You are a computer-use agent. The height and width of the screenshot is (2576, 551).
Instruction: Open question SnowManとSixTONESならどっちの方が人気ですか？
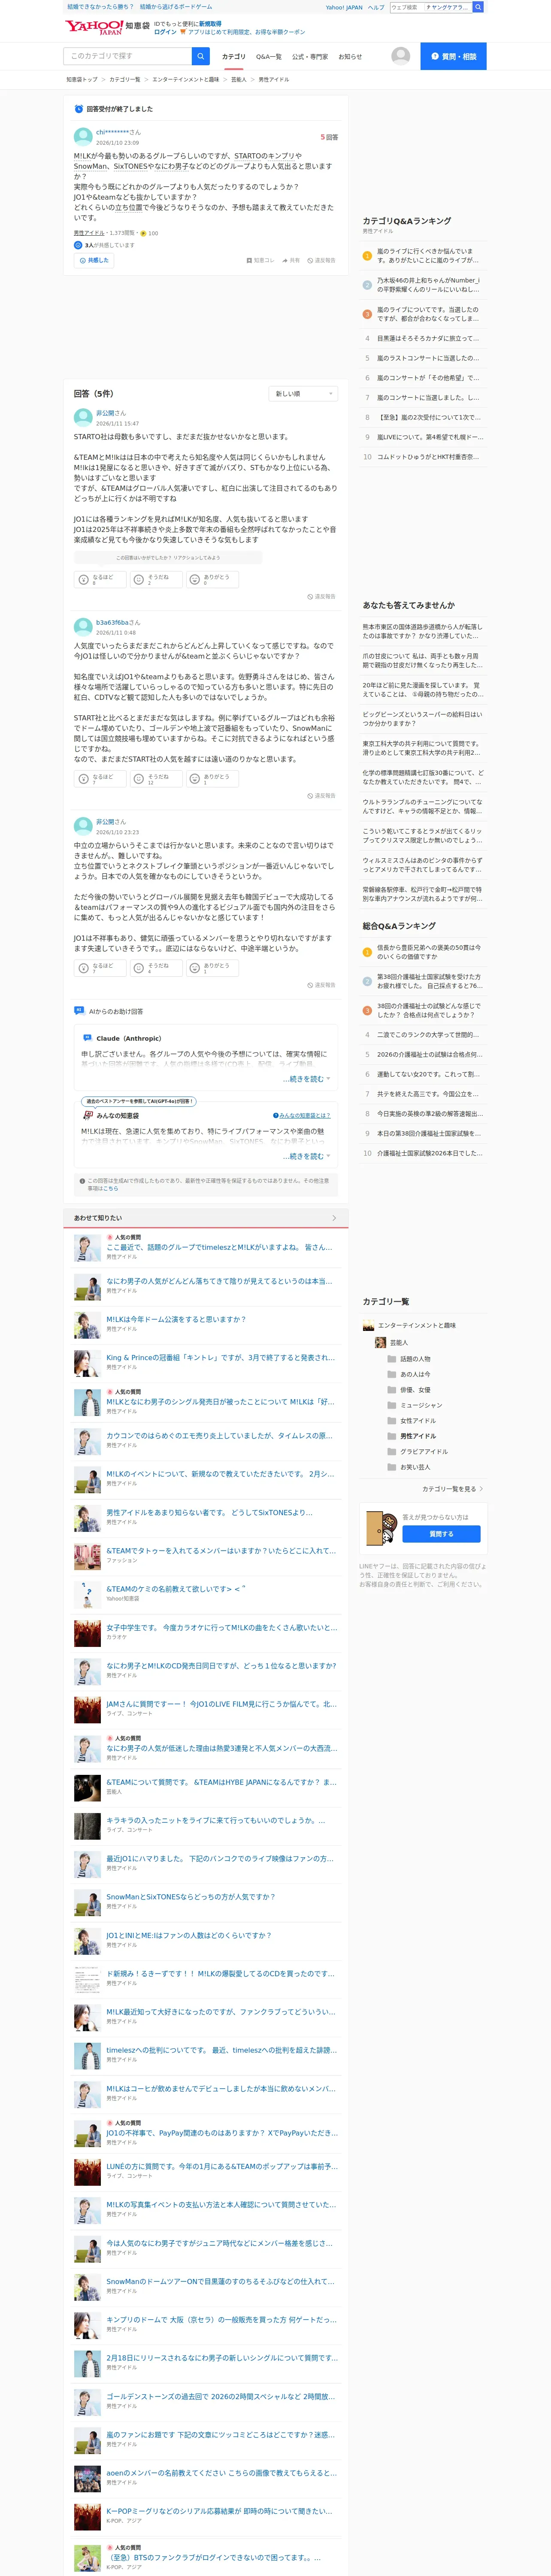pyautogui.click(x=191, y=1896)
